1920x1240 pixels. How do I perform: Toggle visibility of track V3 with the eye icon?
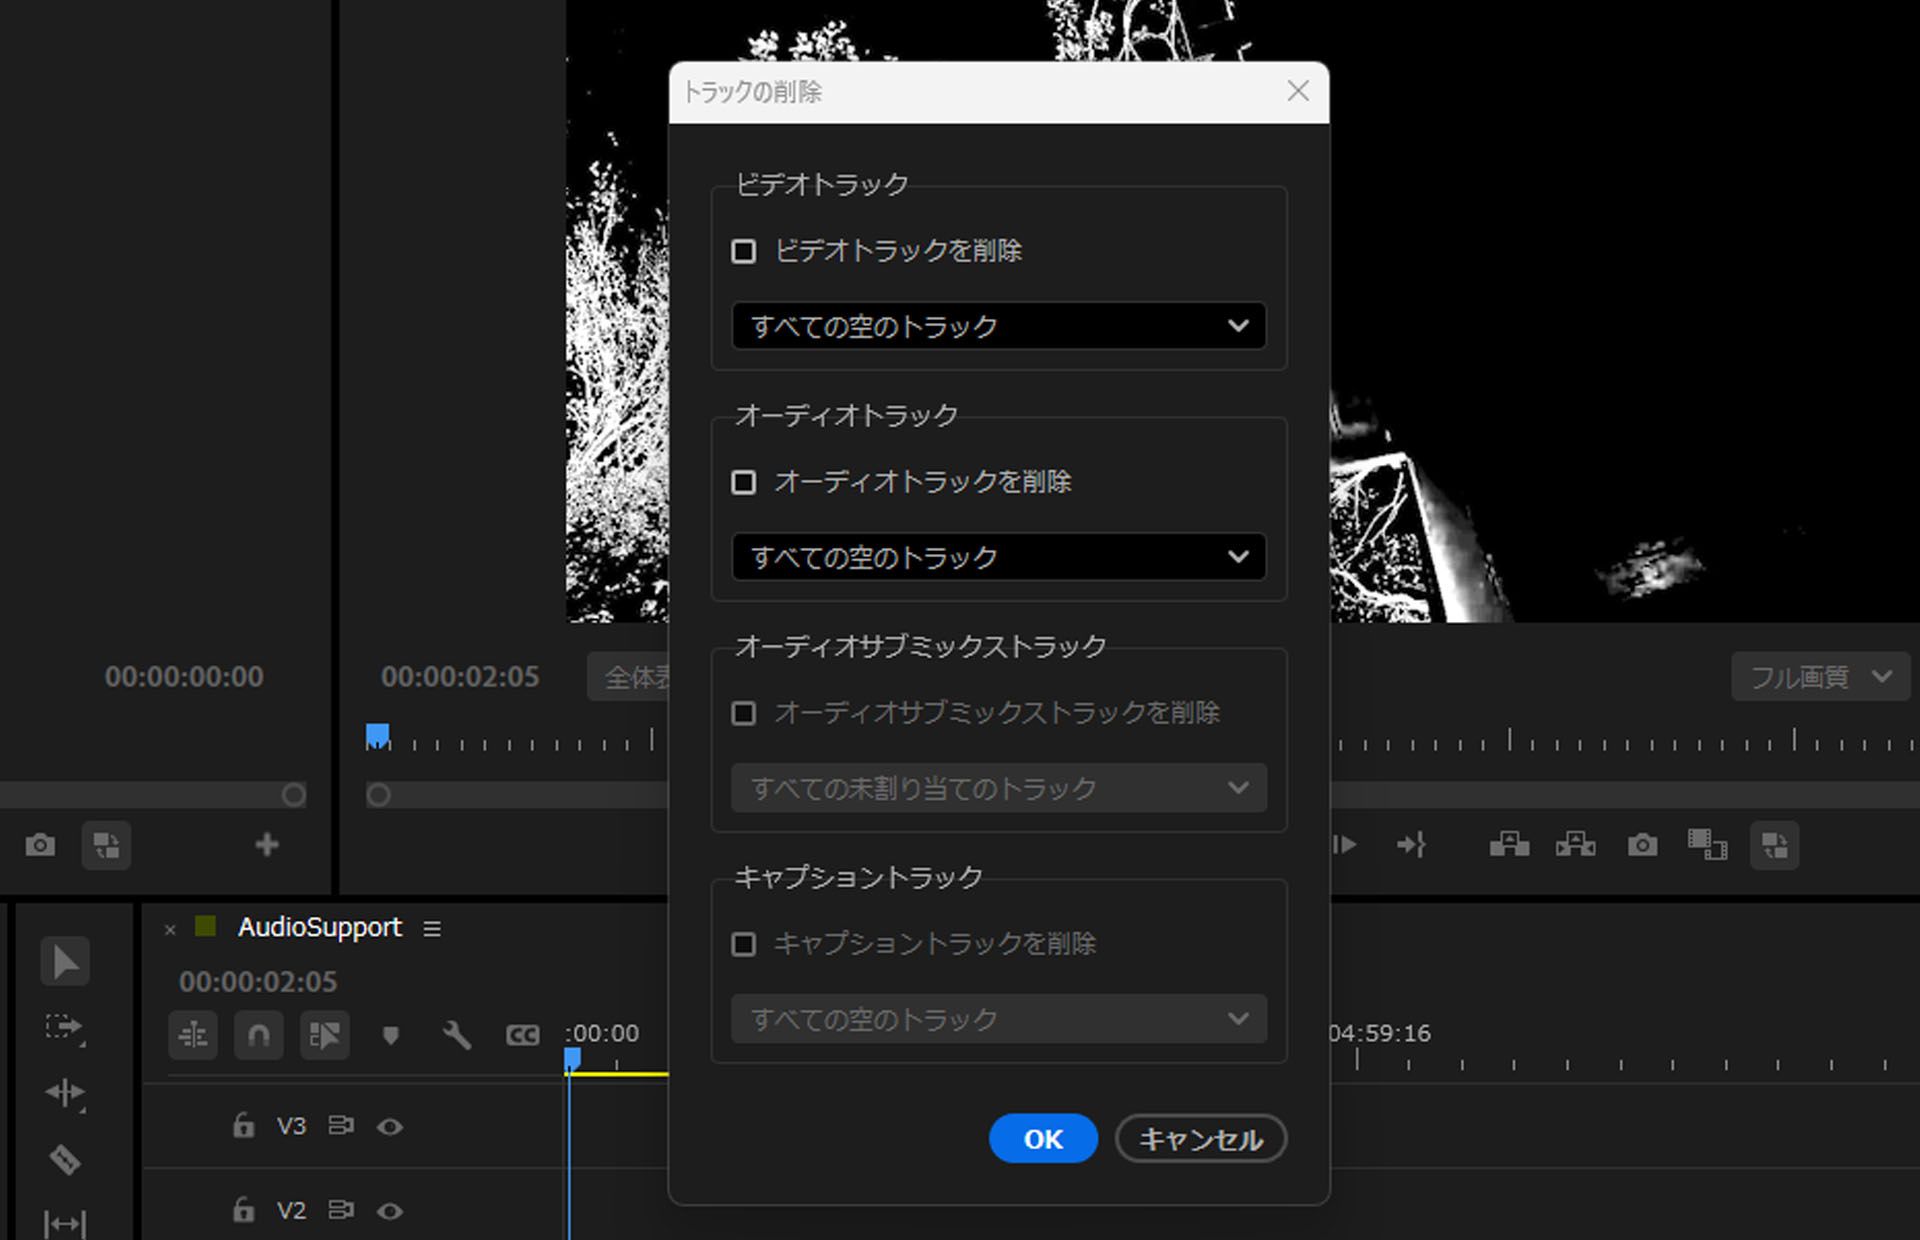(390, 1126)
